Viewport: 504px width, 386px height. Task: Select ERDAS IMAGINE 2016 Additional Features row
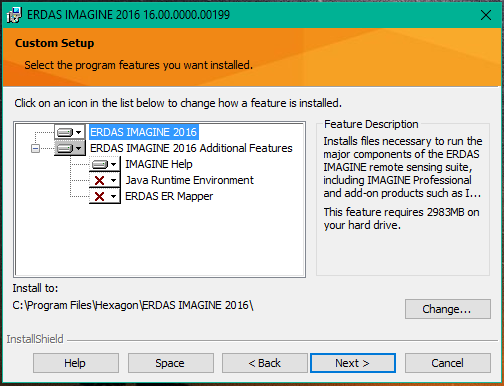point(191,148)
